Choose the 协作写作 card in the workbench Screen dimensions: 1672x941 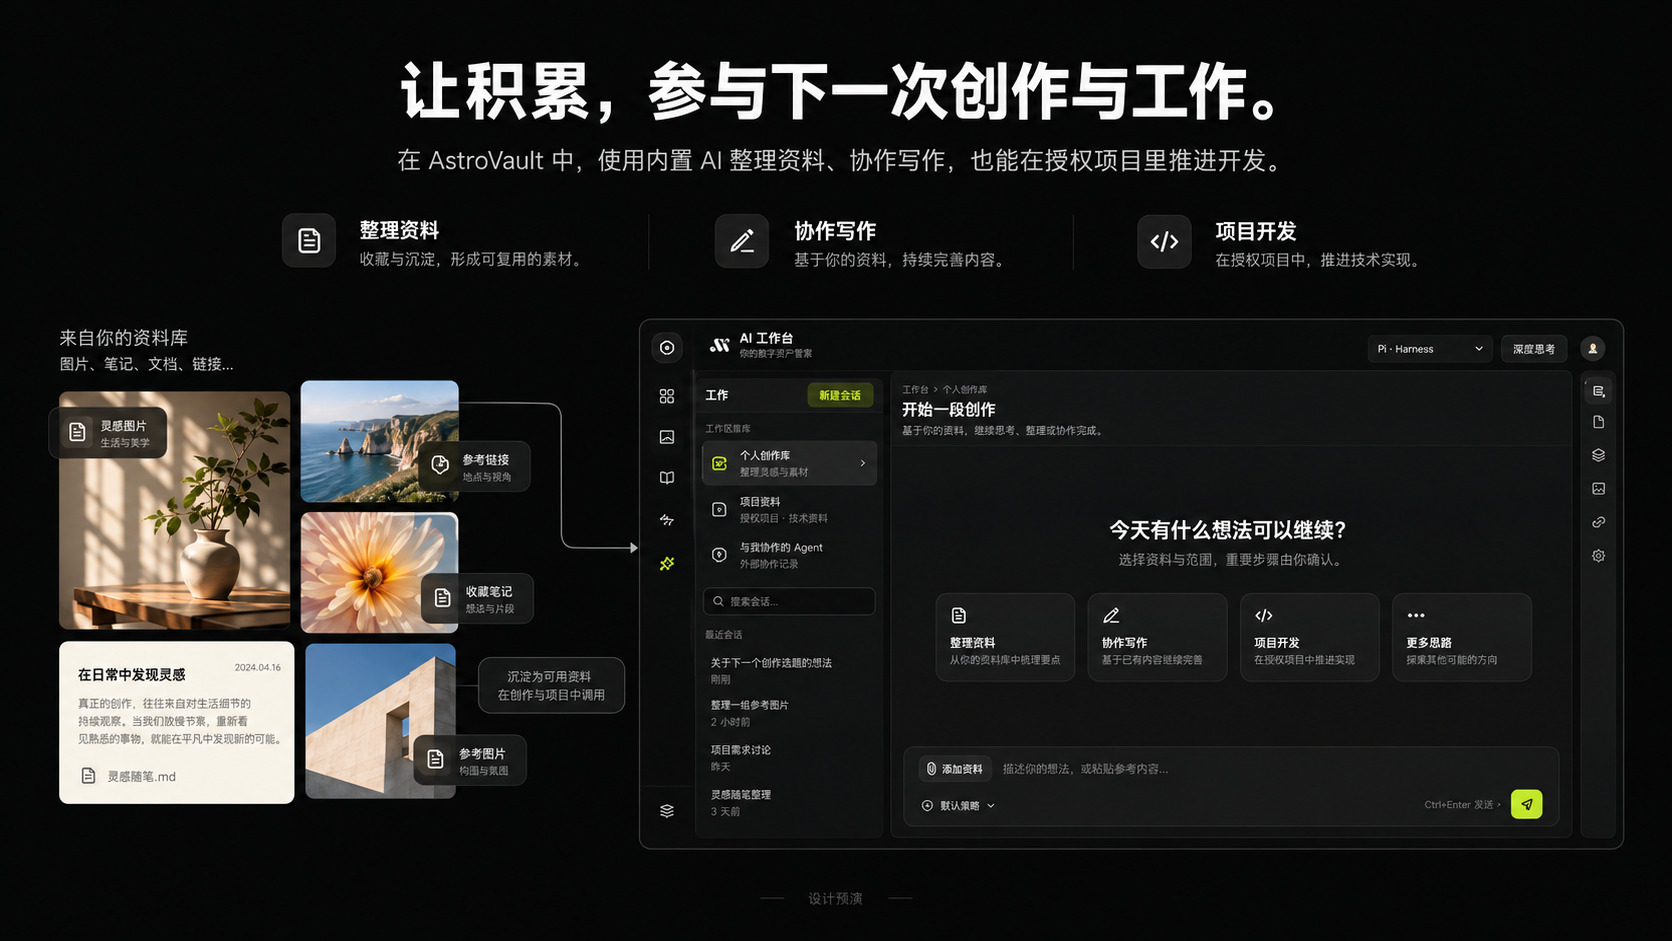click(x=1157, y=637)
